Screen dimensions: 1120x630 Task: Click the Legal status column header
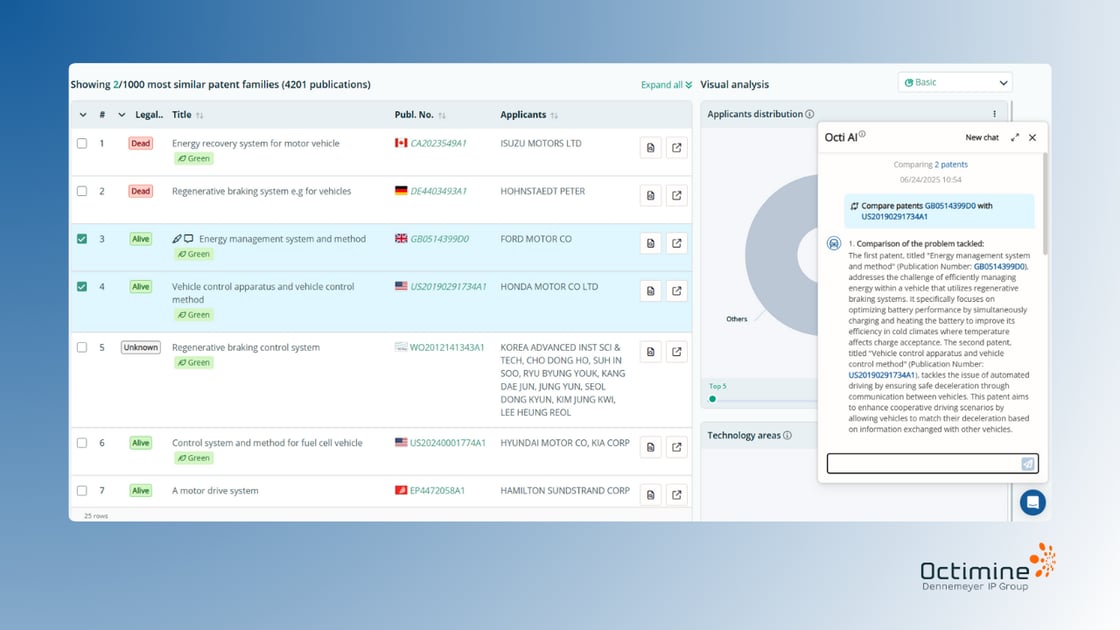pos(149,115)
